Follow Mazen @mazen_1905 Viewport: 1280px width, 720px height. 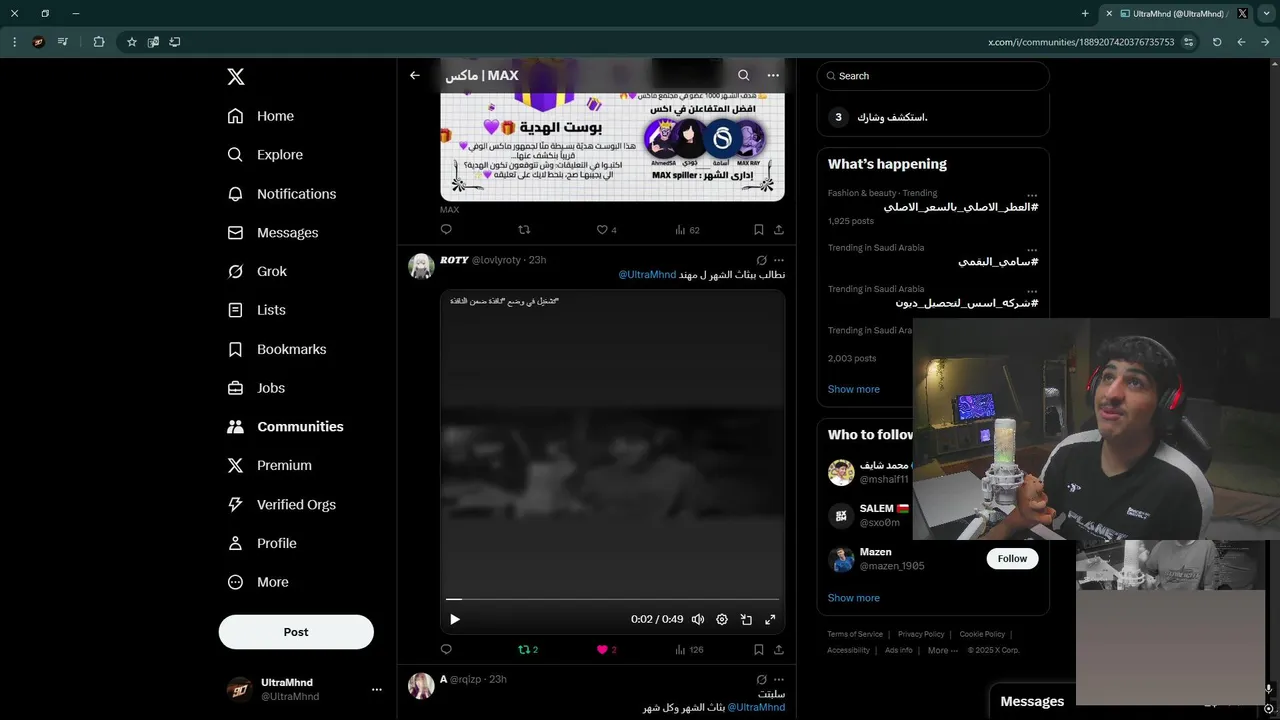(x=1012, y=559)
